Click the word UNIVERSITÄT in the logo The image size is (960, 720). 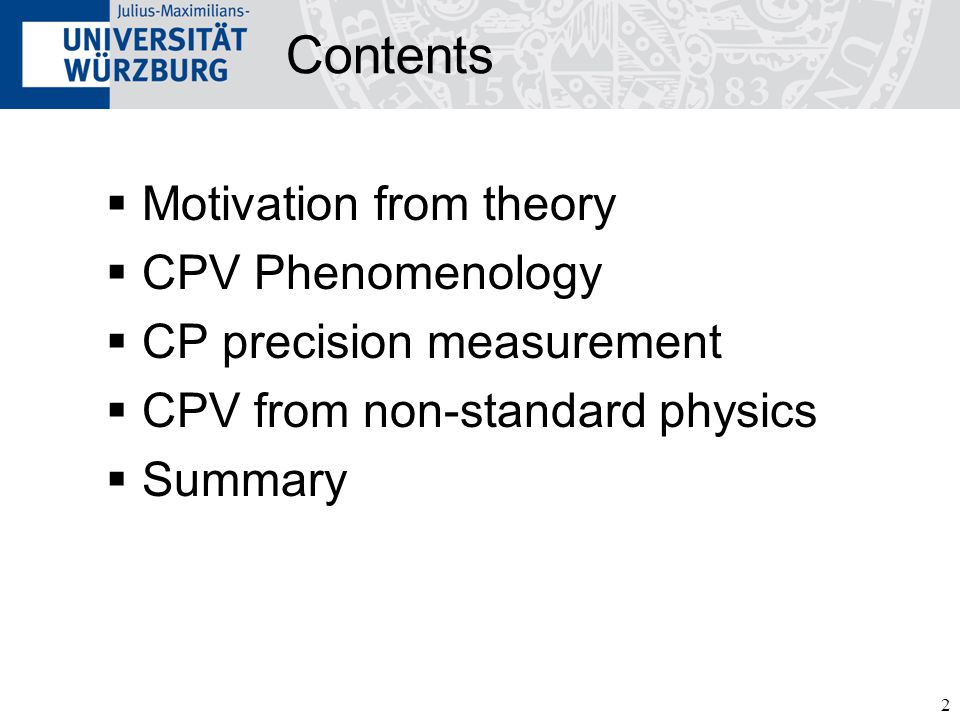pos(154,39)
